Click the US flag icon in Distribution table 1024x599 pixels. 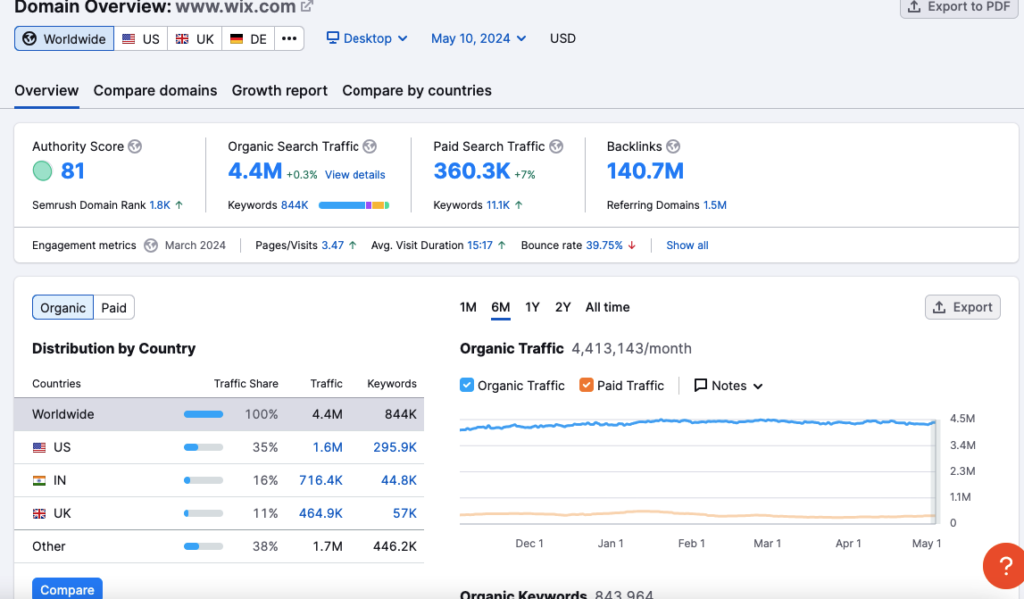pyautogui.click(x=39, y=447)
